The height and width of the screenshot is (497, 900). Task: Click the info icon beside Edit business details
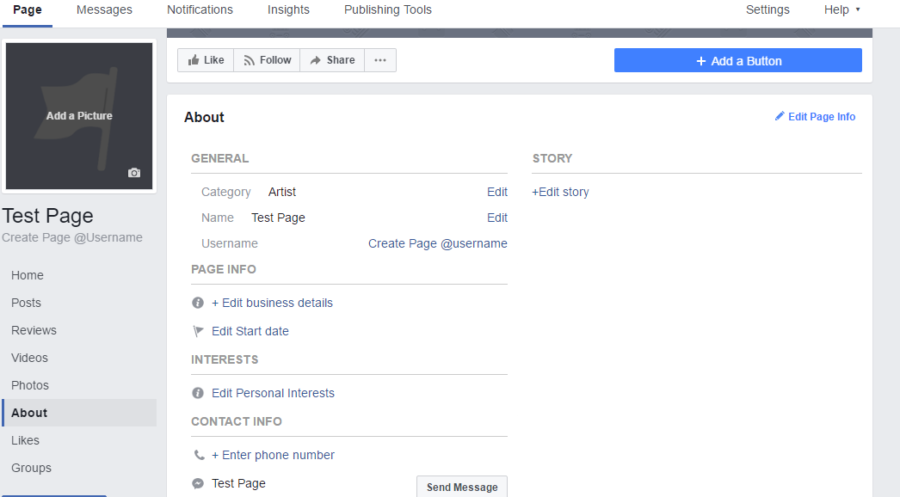tap(197, 302)
